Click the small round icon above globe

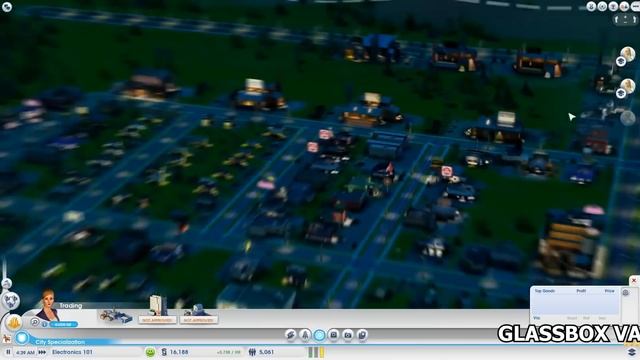tap(7, 283)
